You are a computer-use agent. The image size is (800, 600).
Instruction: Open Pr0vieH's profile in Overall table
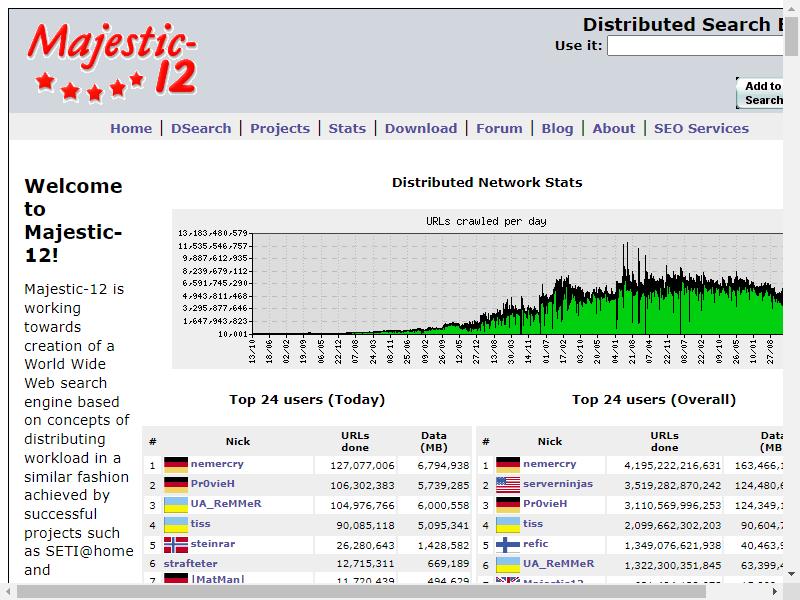tap(545, 504)
